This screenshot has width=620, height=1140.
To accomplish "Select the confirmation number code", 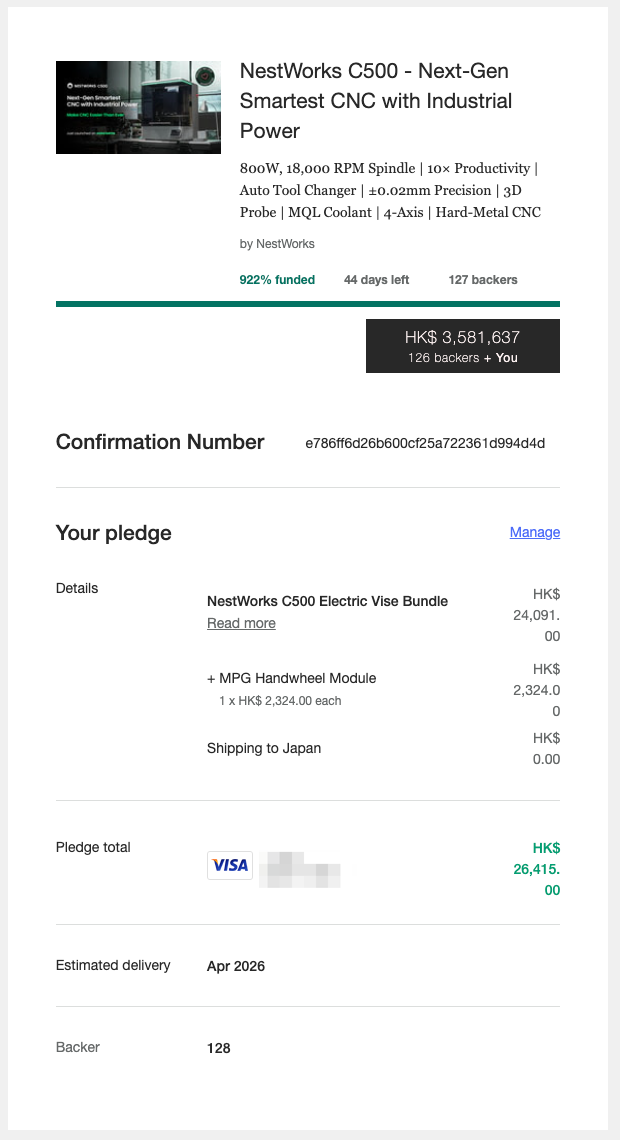I will tap(425, 443).
